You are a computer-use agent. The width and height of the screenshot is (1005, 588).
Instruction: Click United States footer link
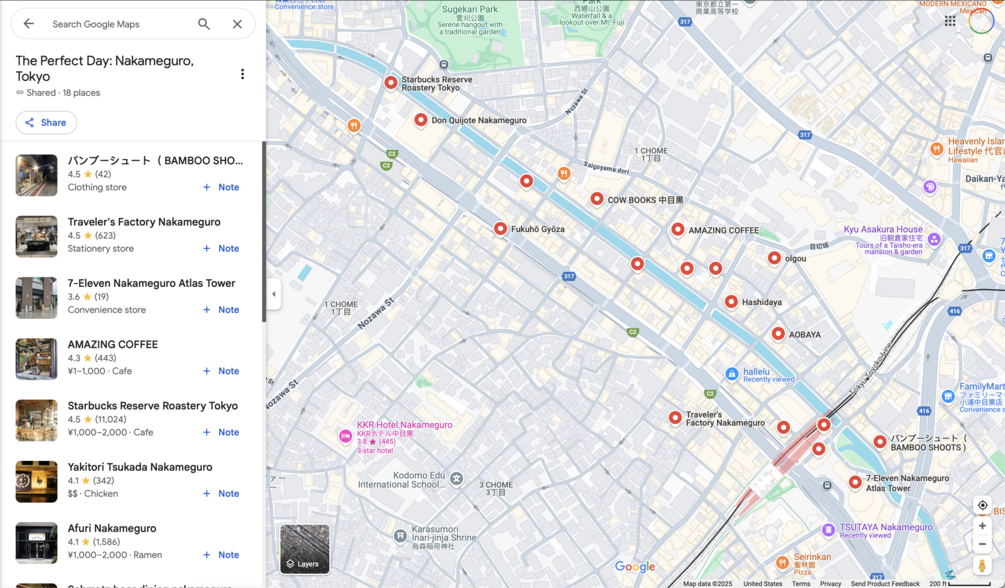(x=763, y=584)
